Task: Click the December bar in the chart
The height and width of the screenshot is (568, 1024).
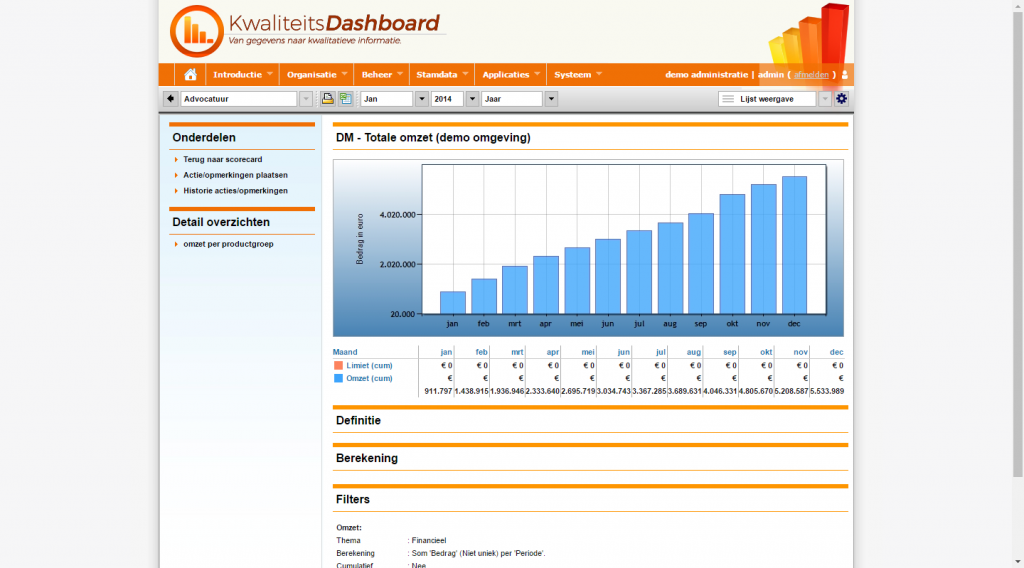Action: 794,245
